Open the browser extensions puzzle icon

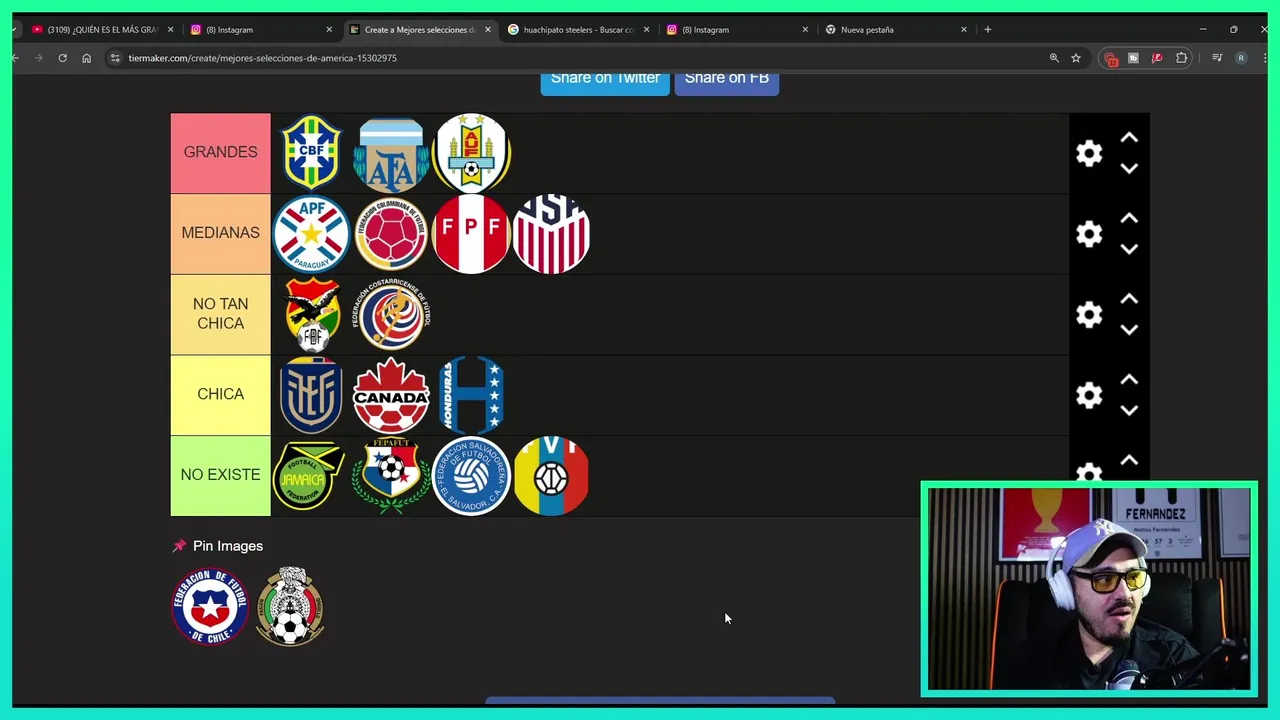pos(1182,58)
